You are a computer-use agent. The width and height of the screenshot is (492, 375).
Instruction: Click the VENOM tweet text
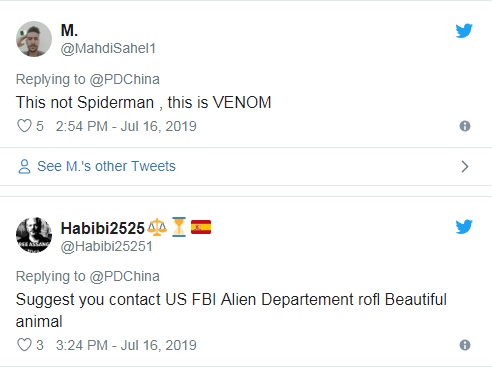pyautogui.click(x=144, y=102)
